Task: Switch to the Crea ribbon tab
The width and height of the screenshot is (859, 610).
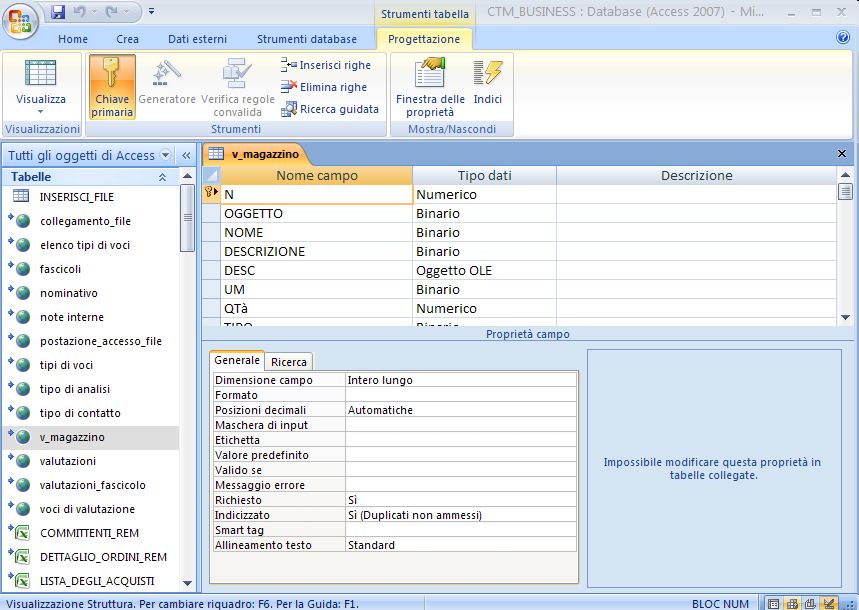Action: [127, 39]
